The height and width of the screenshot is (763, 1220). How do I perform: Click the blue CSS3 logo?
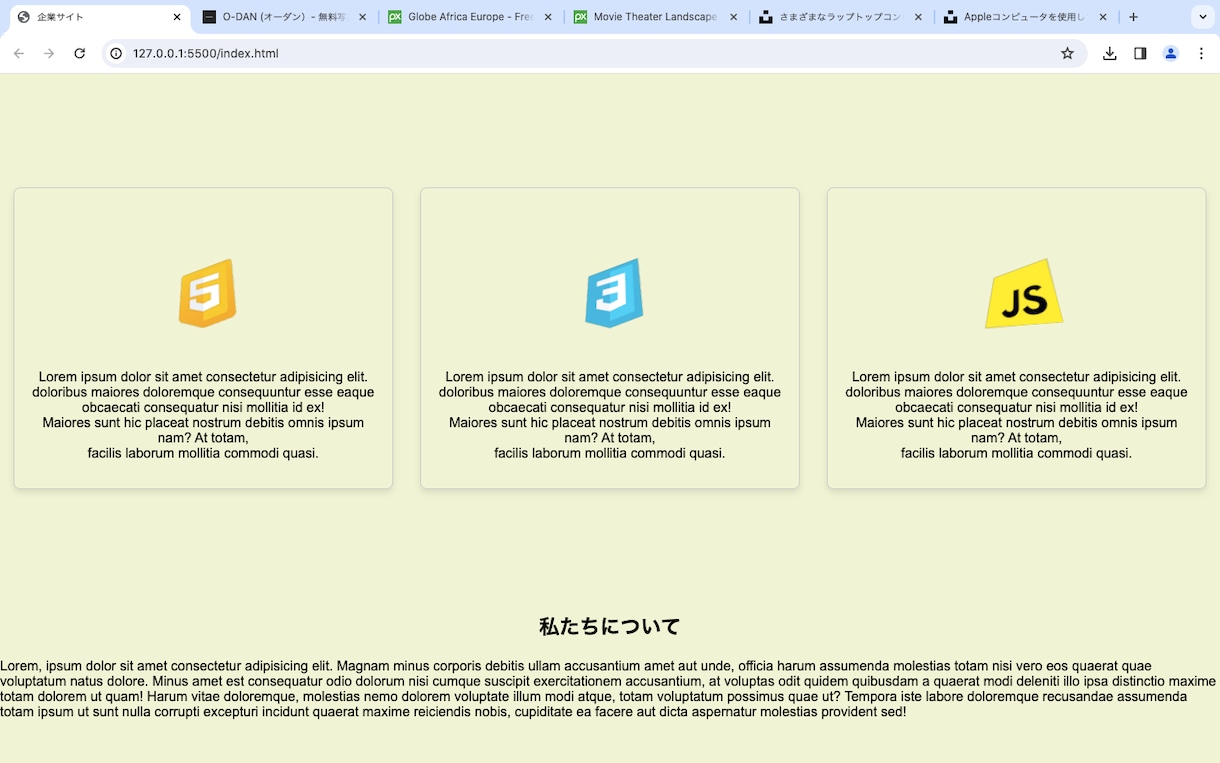click(x=614, y=293)
